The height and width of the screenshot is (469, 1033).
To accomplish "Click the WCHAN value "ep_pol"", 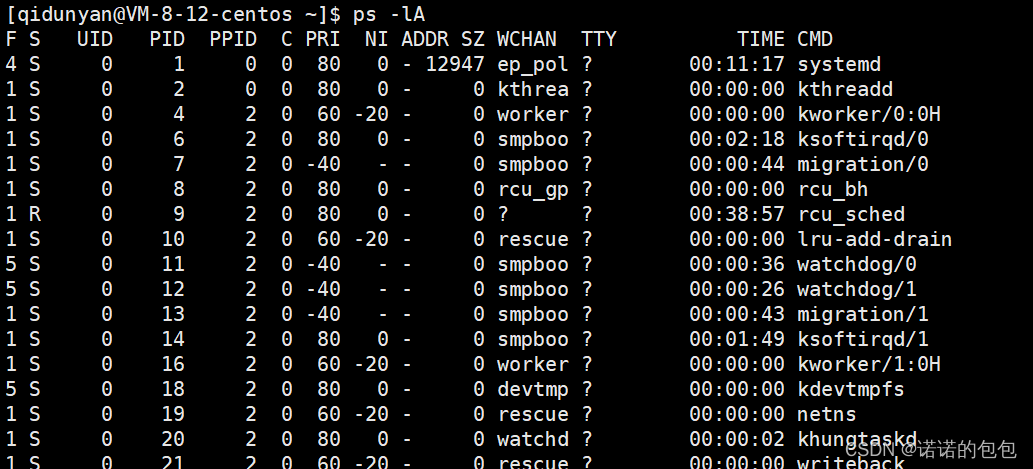I will (x=532, y=64).
